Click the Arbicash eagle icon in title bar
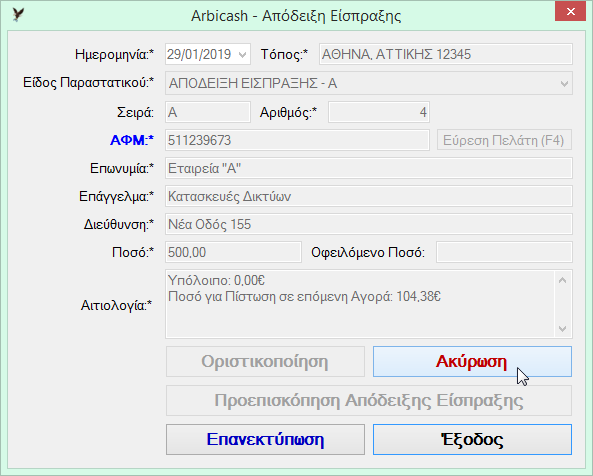This screenshot has width=593, height=476. (18, 15)
